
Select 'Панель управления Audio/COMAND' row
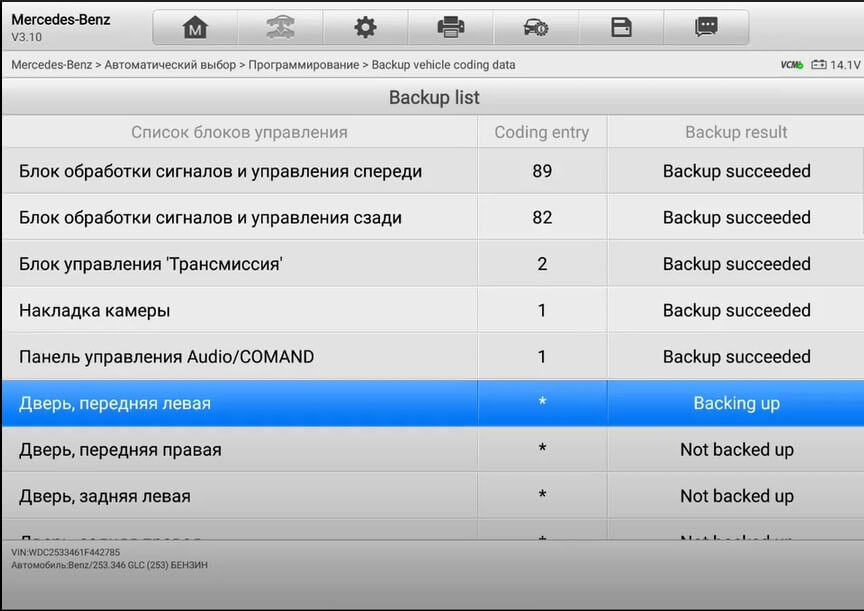(432, 356)
